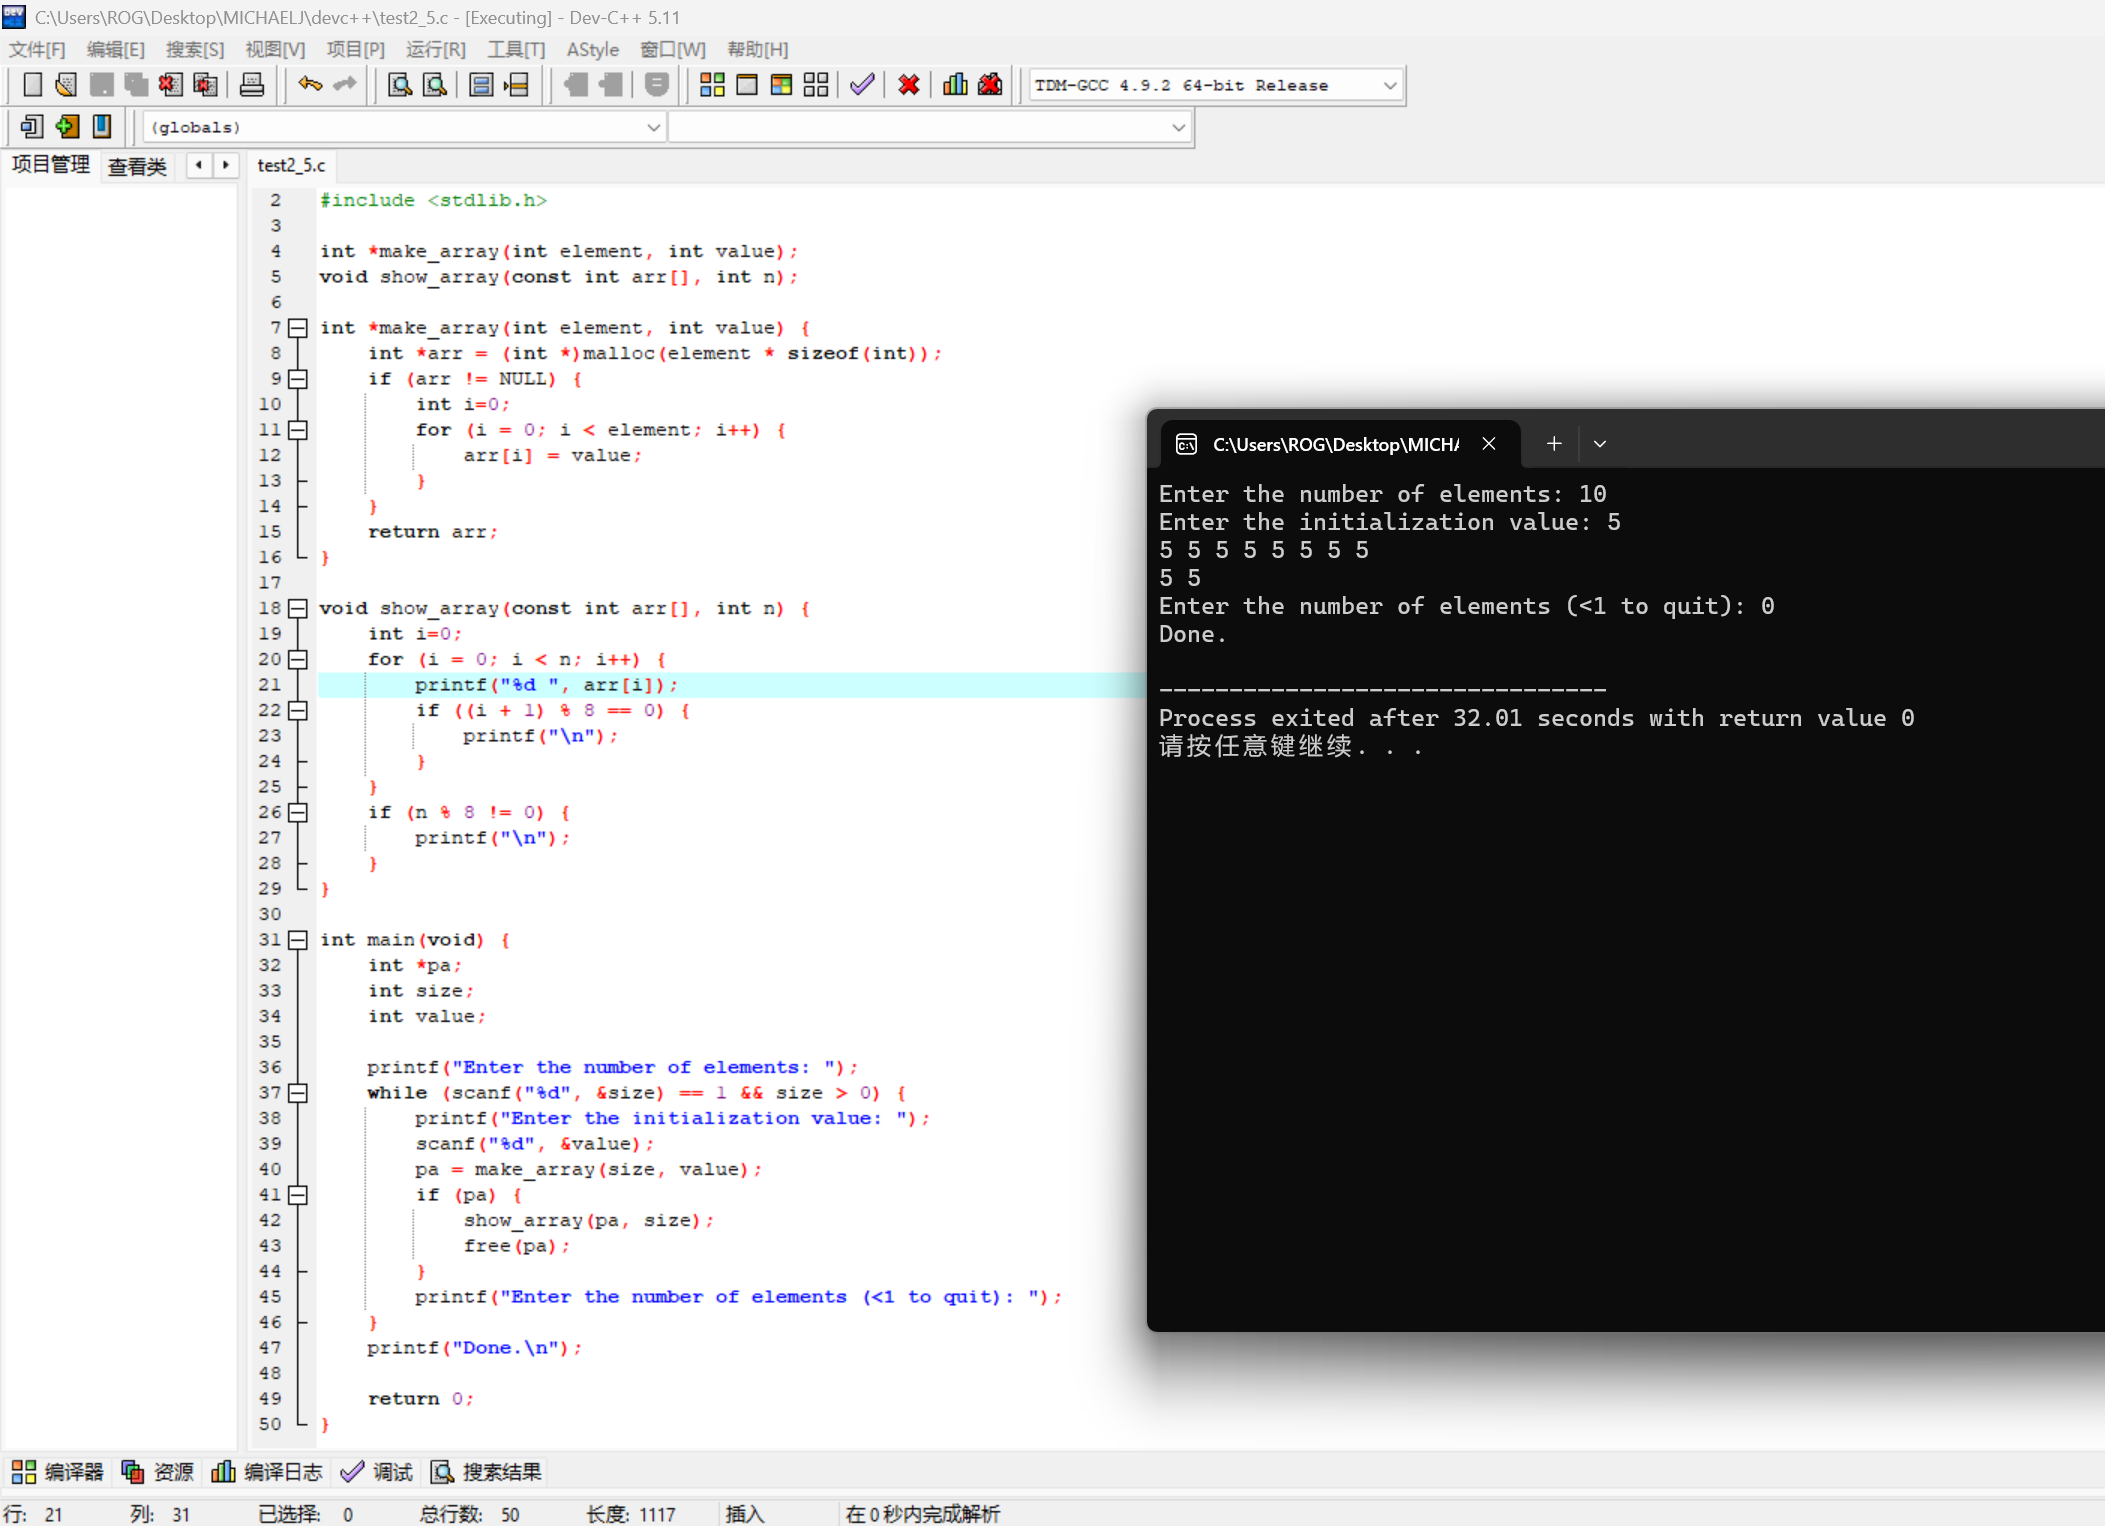Switch to the 查看类 tab
Viewport: 2105px width, 1526px height.
(137, 166)
